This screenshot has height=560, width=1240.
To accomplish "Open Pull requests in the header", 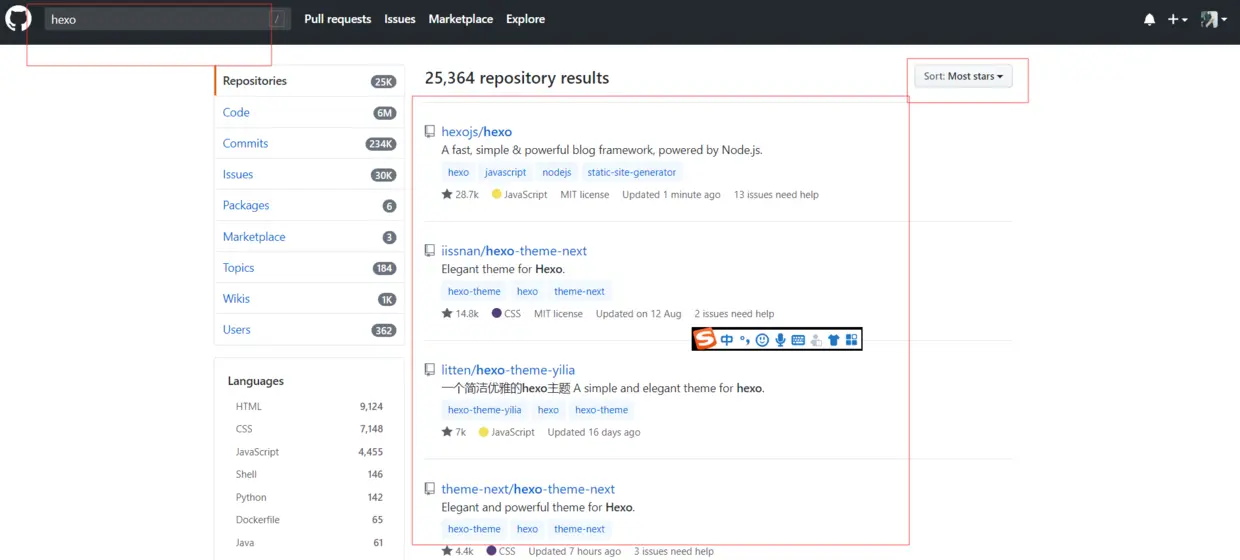I will (337, 19).
